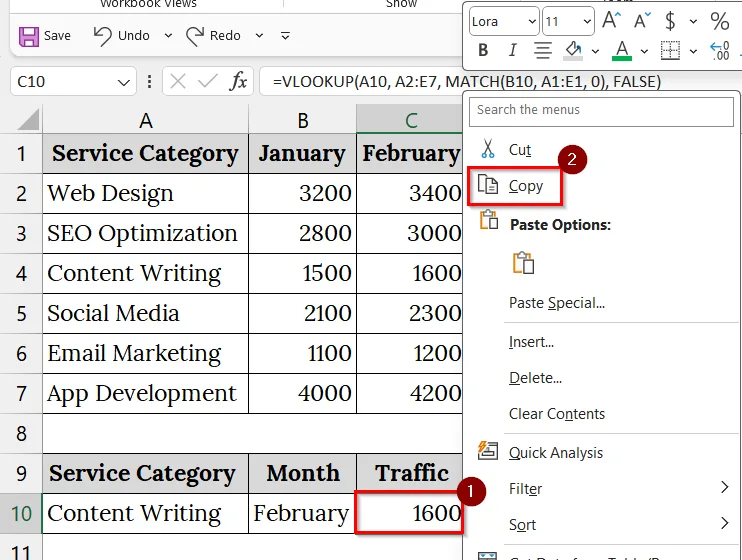
Task: Click the Increase Decimal icon
Action: [720, 50]
